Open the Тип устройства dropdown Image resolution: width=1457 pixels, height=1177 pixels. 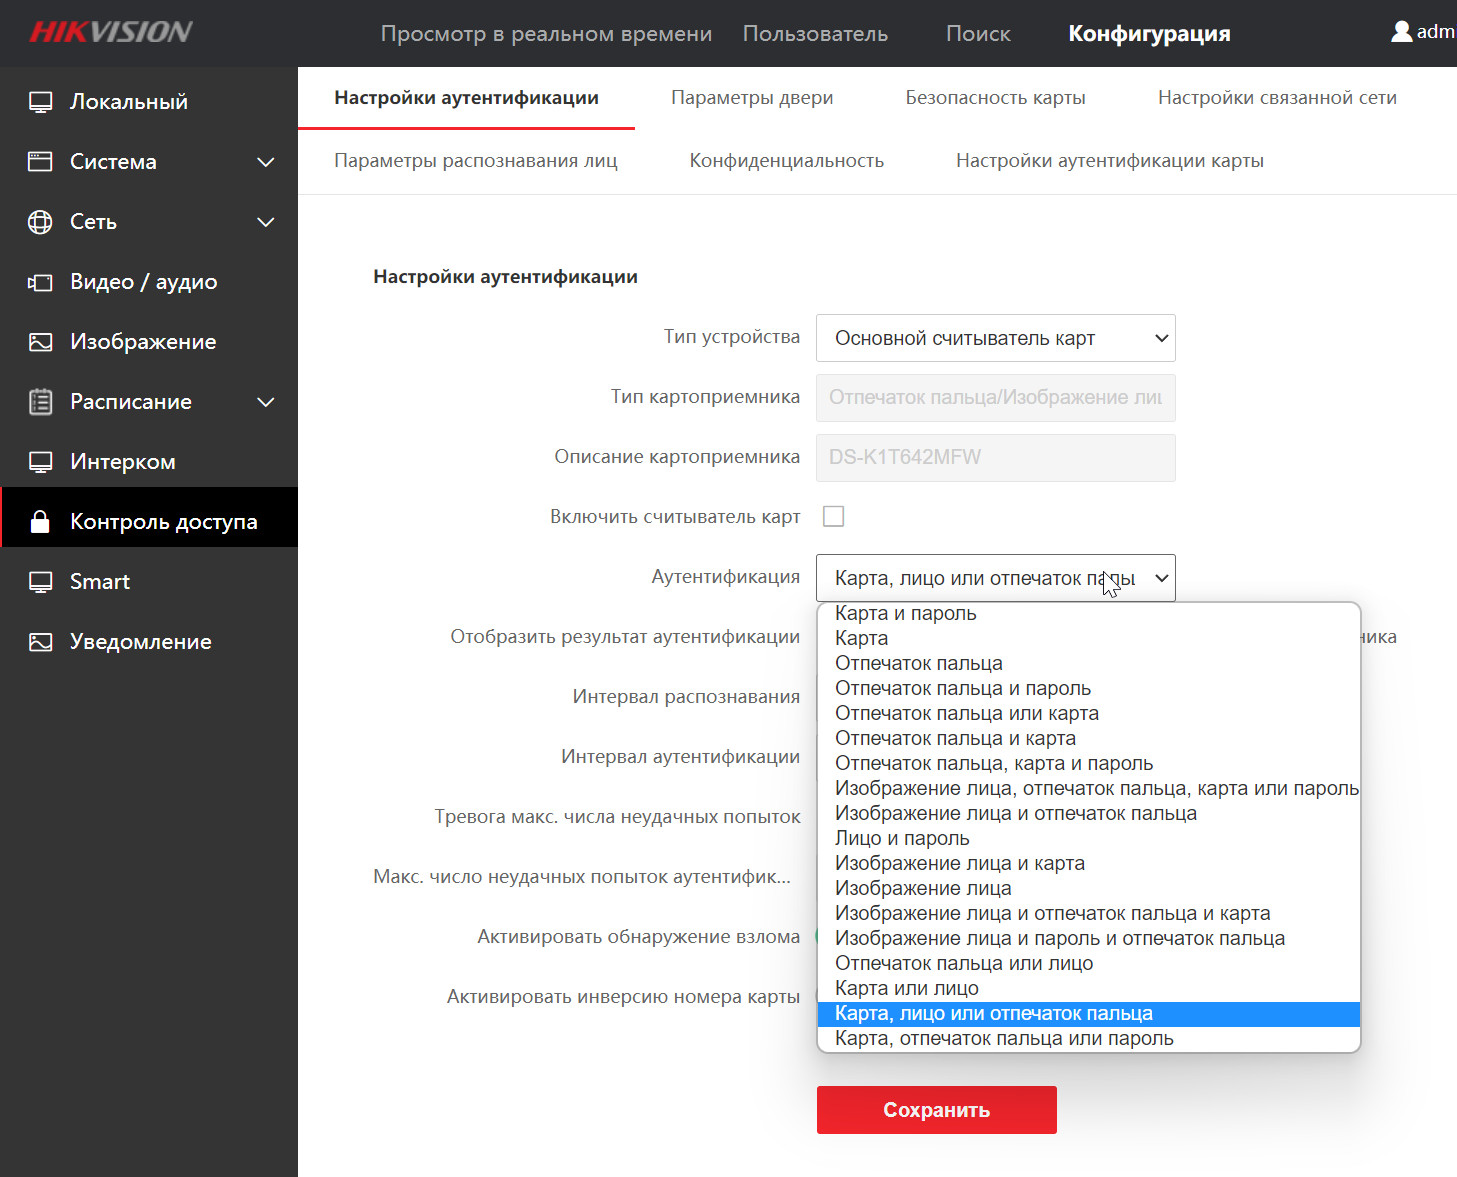pos(995,338)
